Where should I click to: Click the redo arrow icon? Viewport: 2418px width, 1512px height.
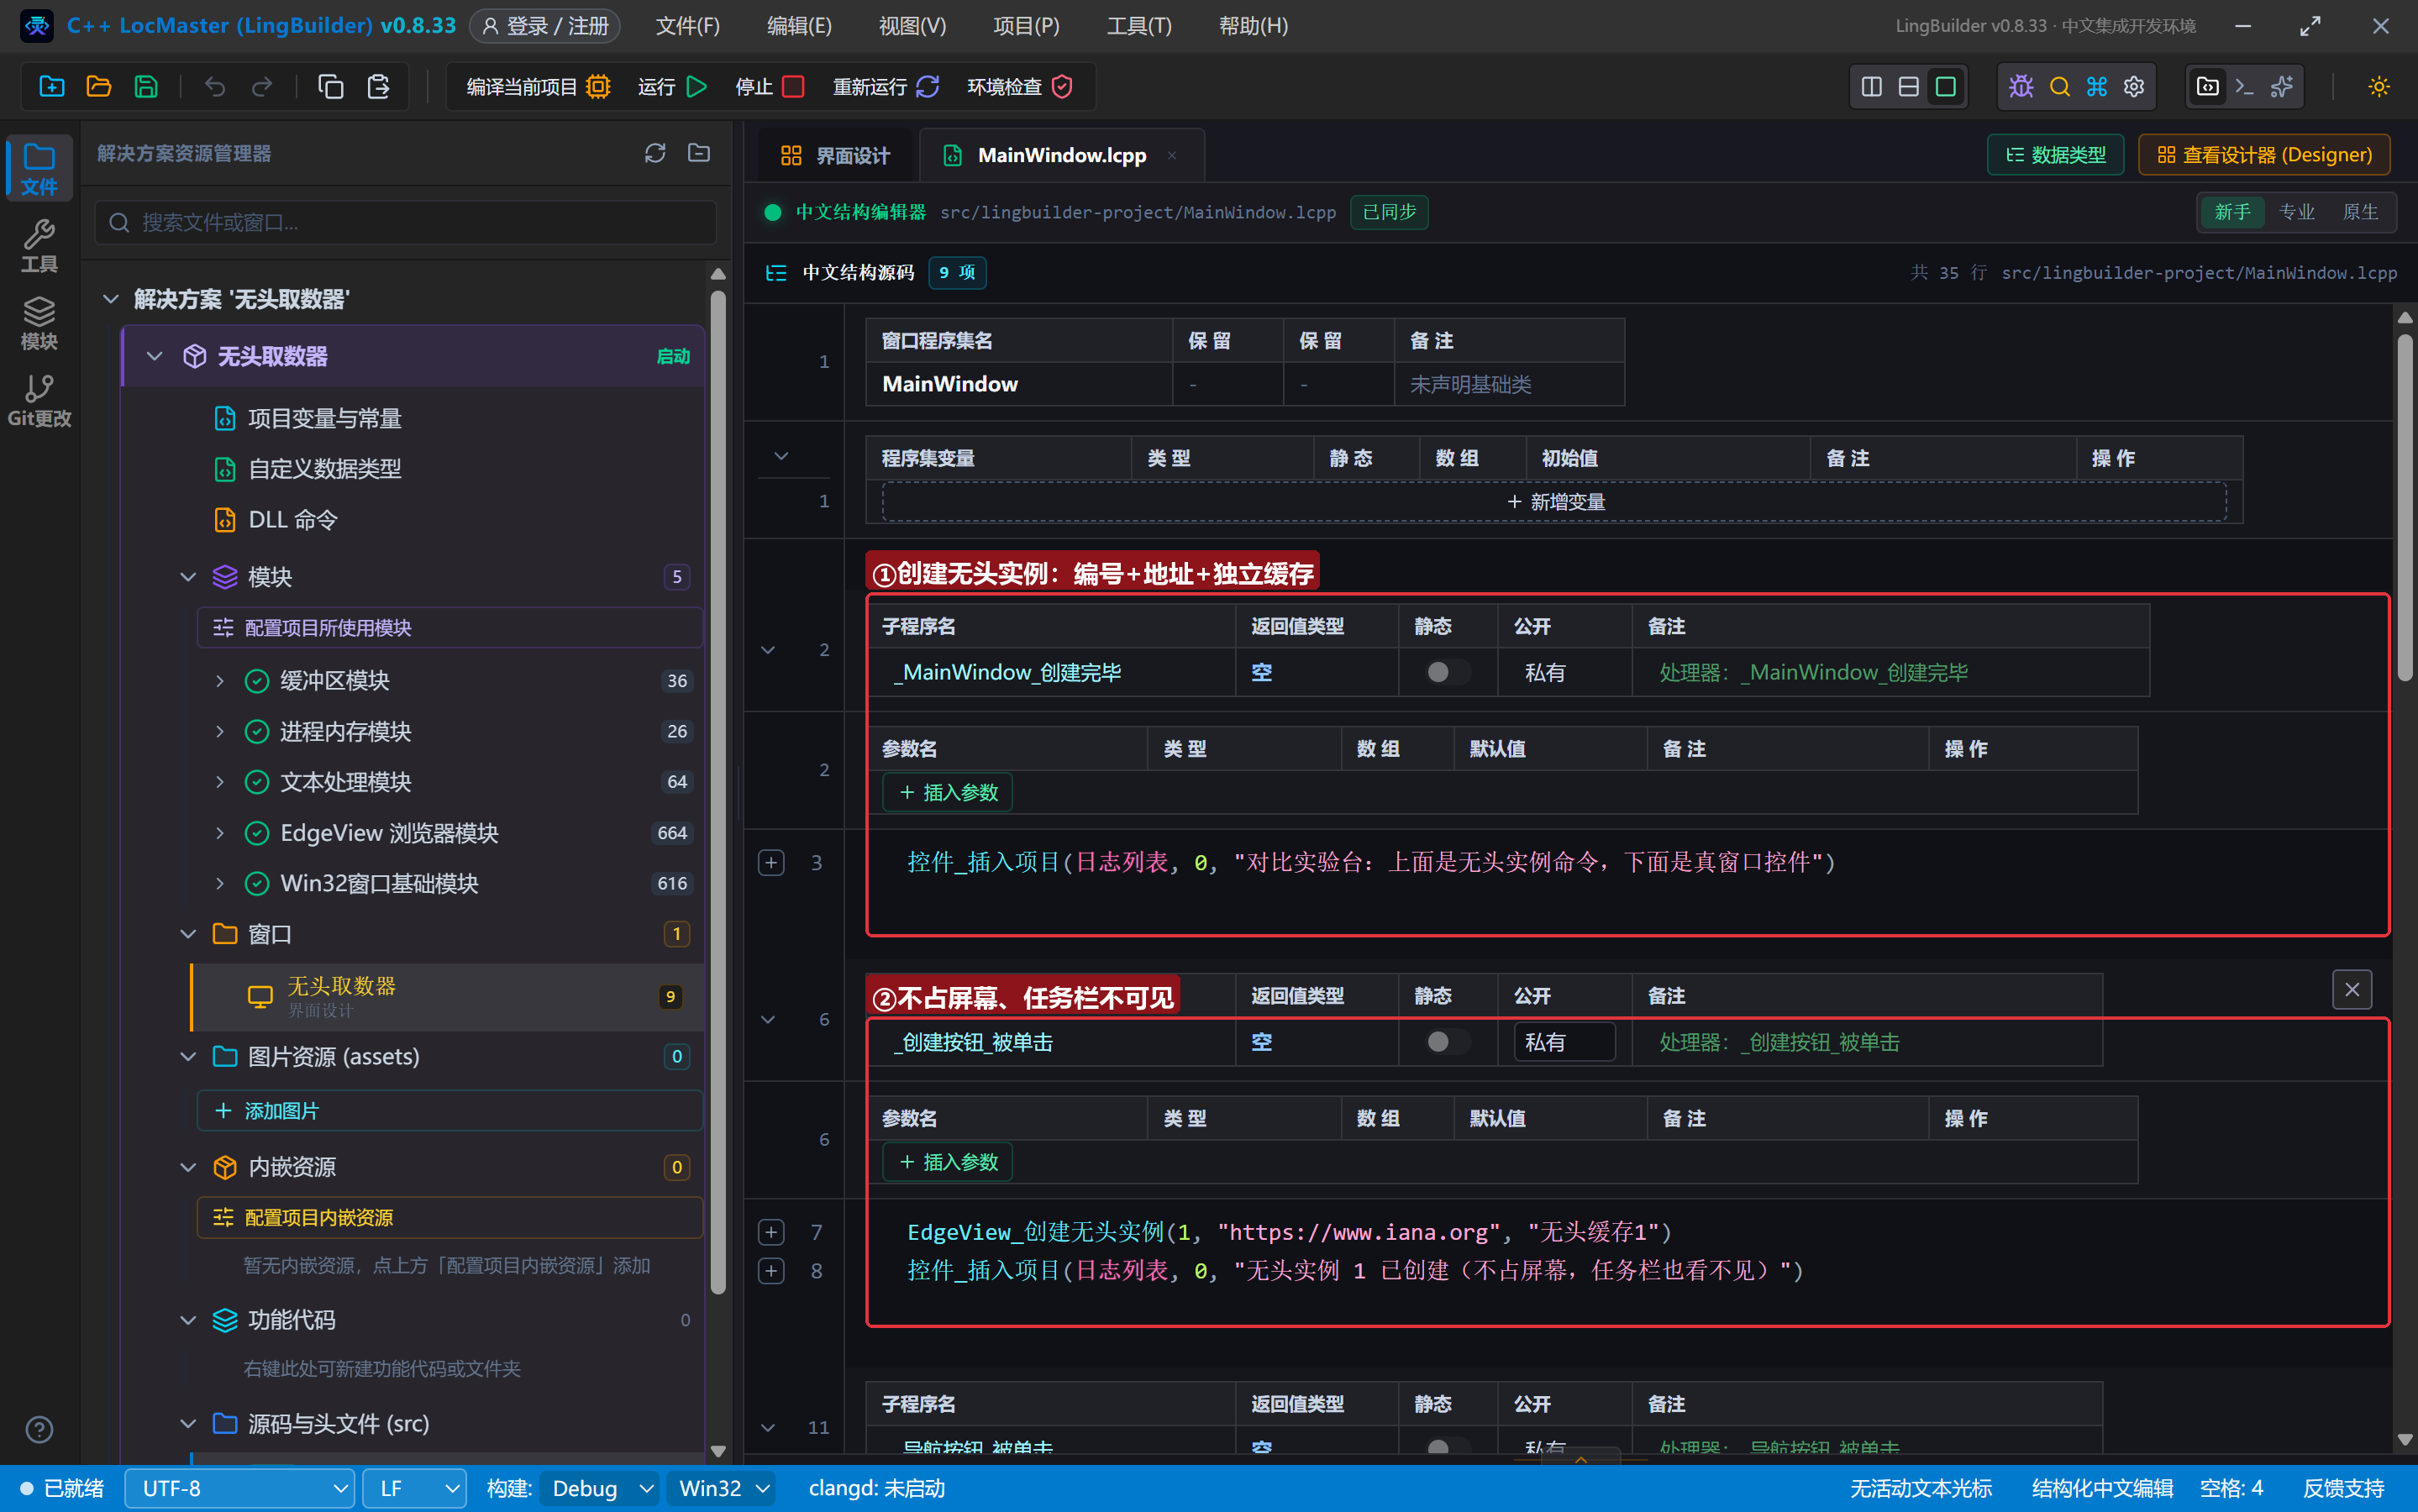click(262, 87)
